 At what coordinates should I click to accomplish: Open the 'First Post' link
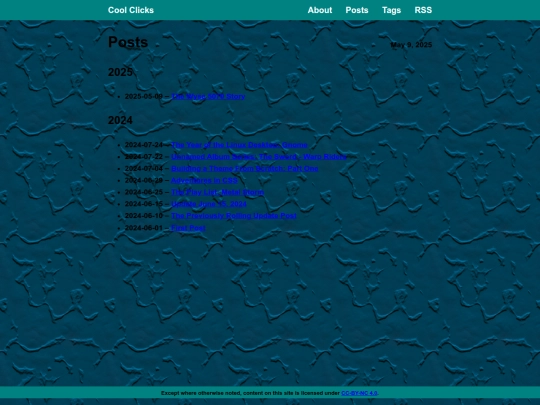[x=188, y=228]
